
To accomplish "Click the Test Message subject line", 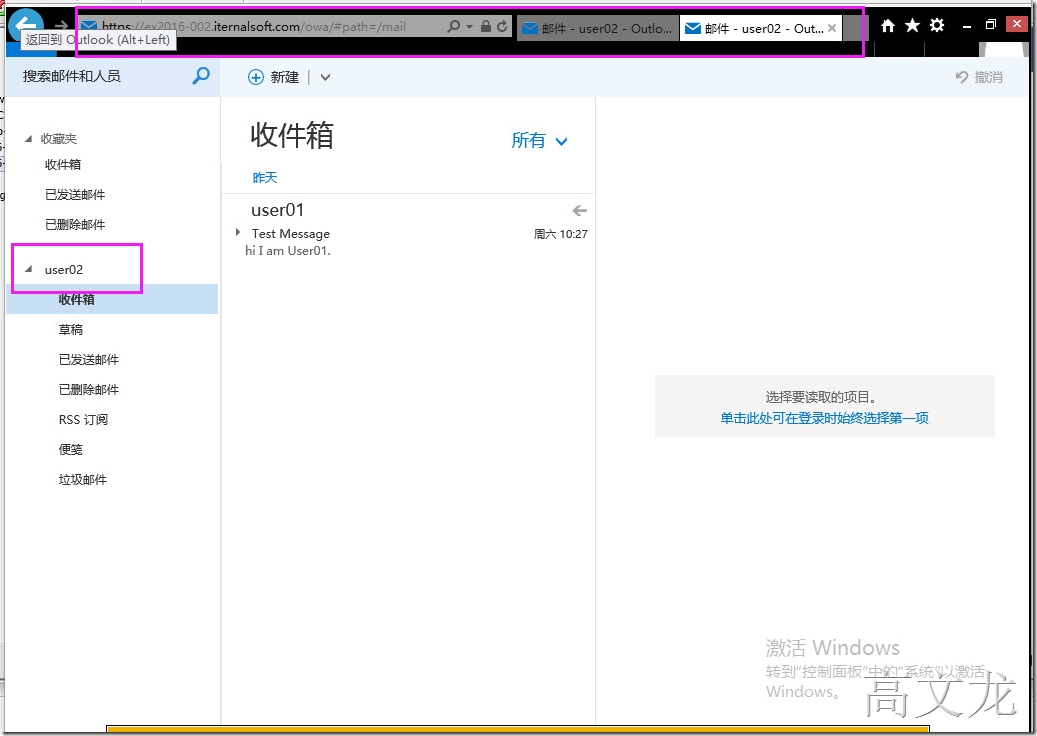I will 291,233.
